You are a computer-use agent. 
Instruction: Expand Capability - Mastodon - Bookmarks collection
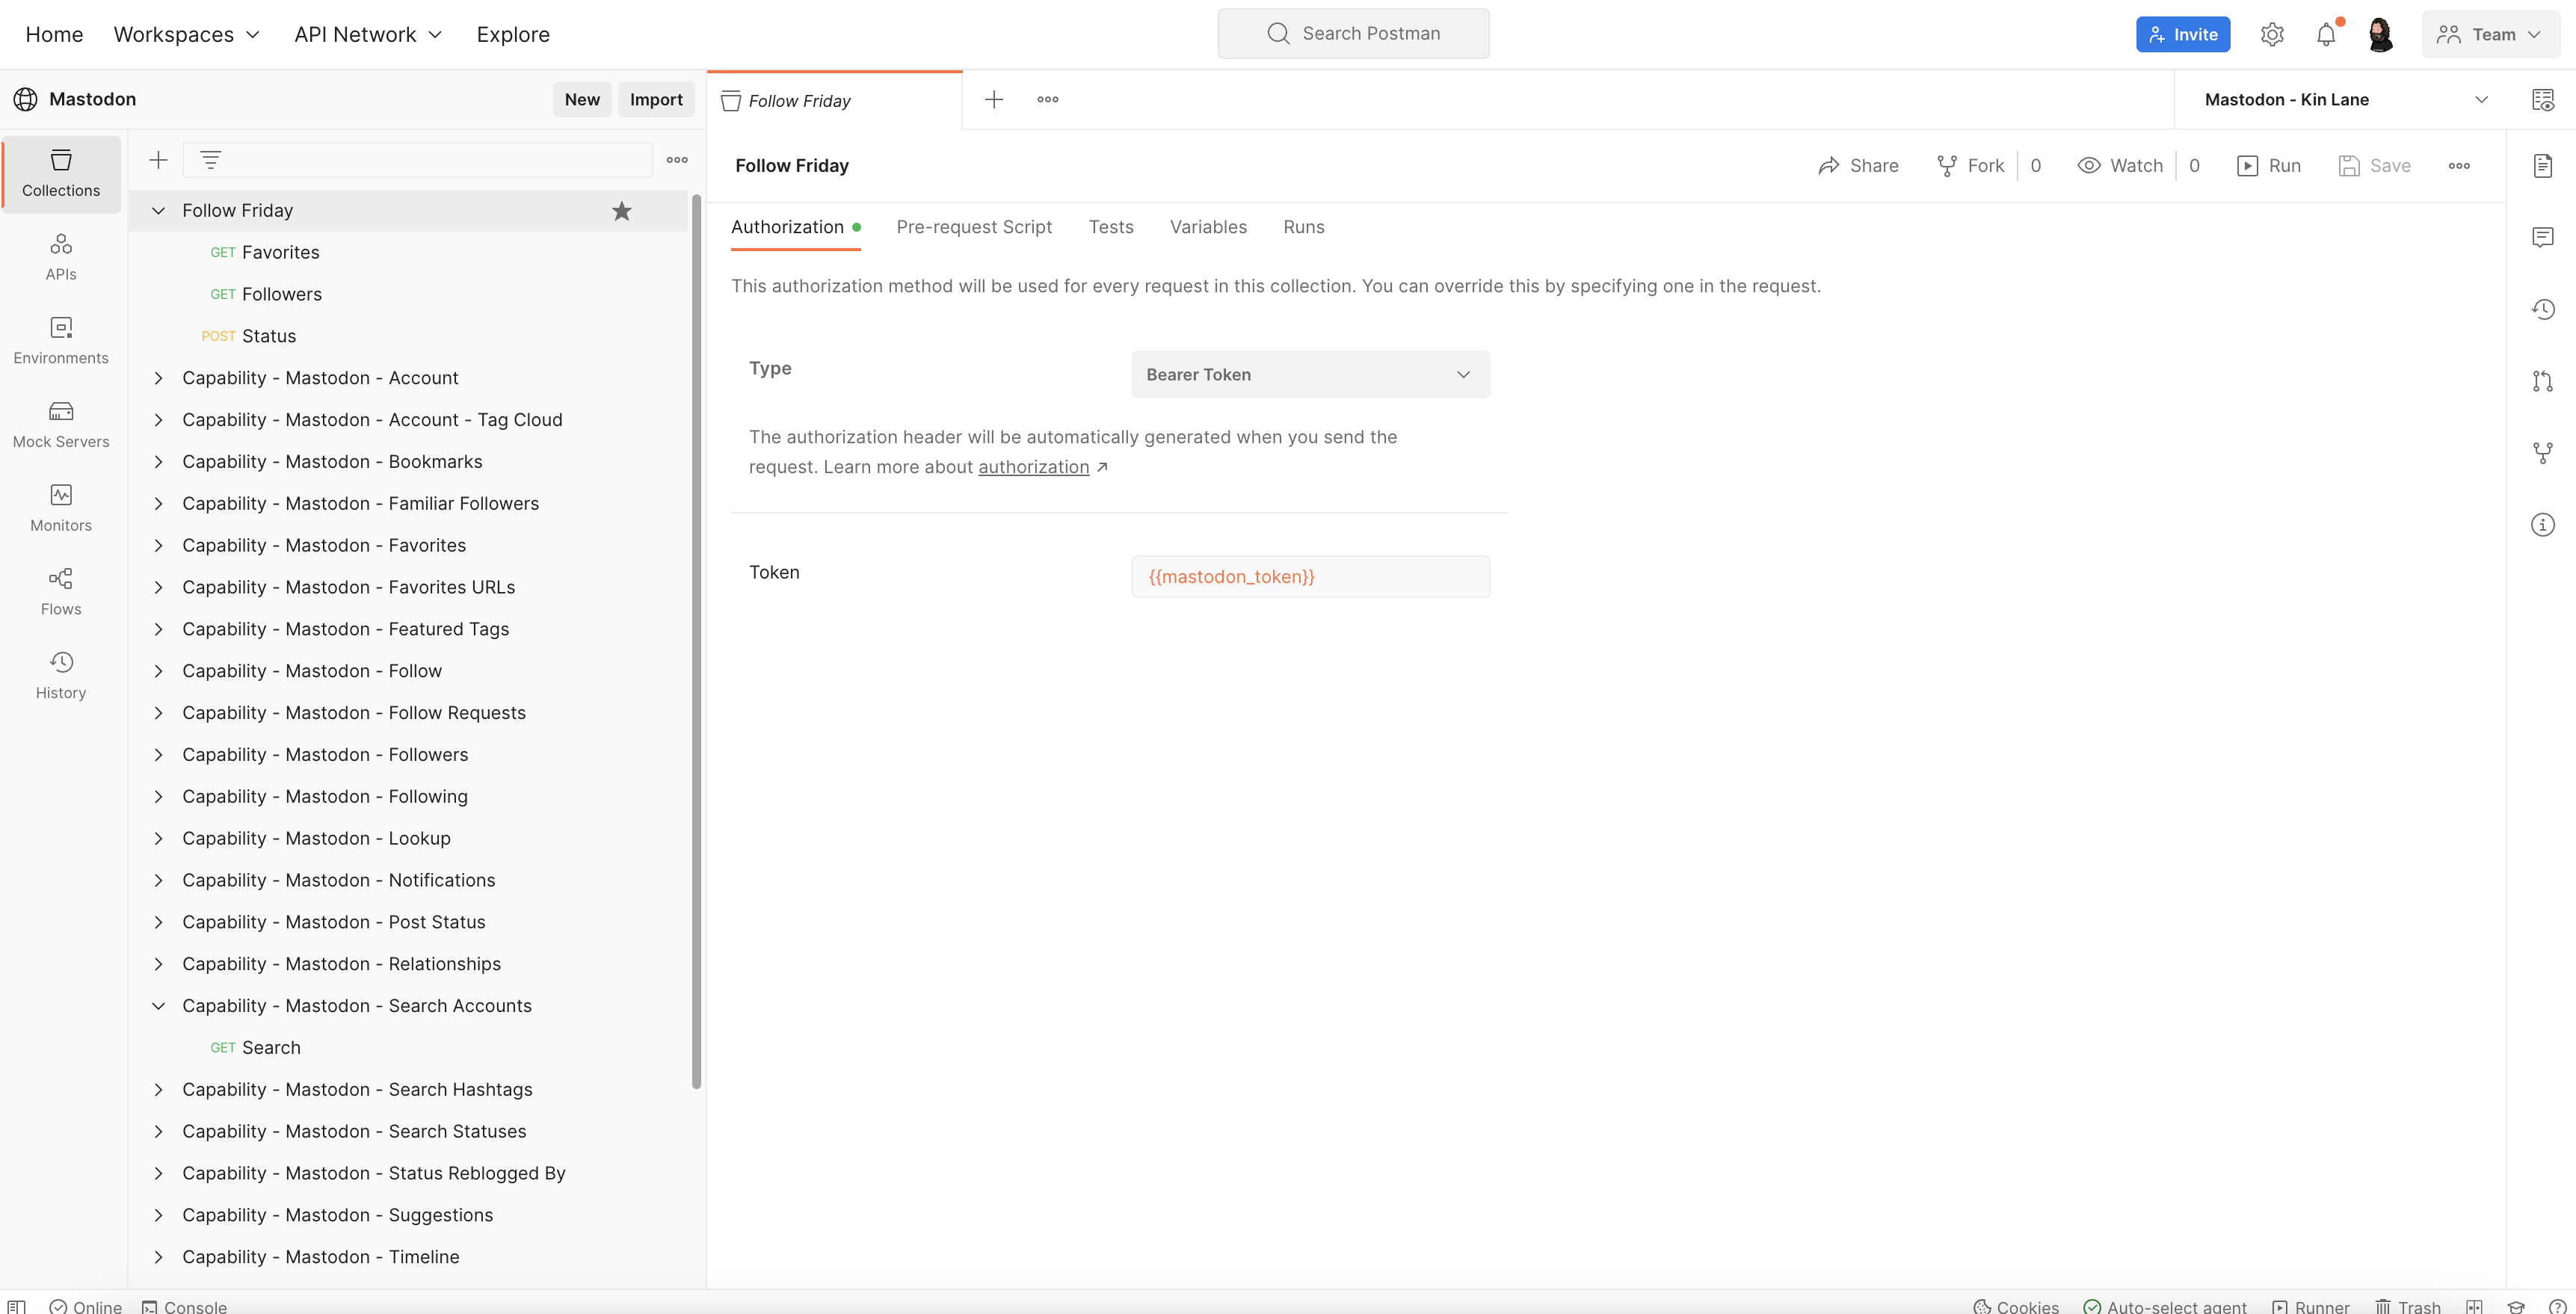coord(158,462)
